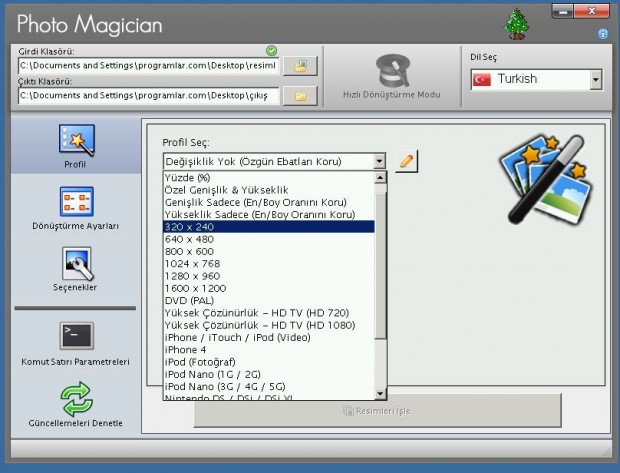Select Yüzde (%) profile option

click(x=268, y=178)
